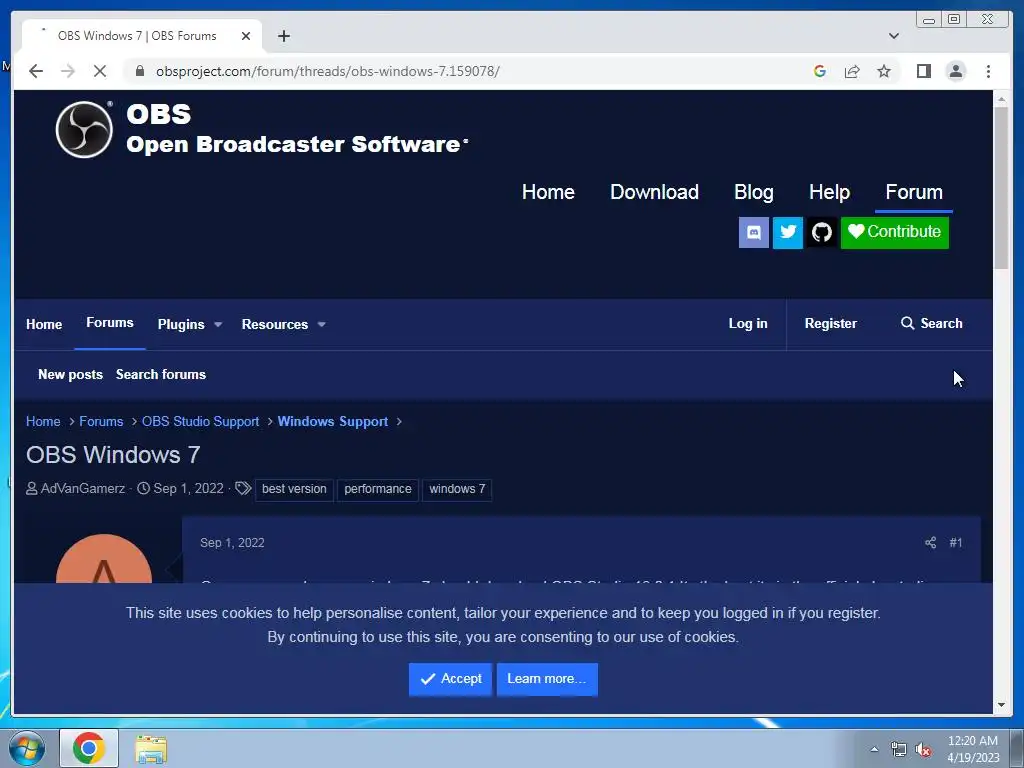The image size is (1024, 768).
Task: Select the best version tag
Action: coord(294,489)
